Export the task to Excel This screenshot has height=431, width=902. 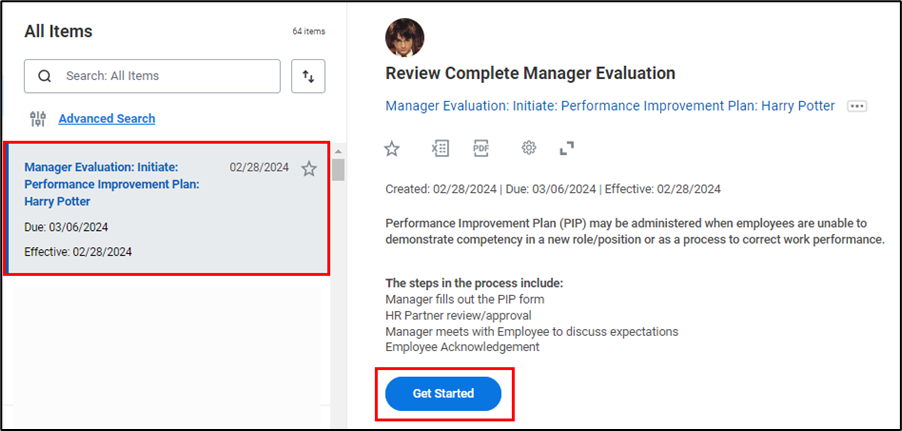(440, 148)
